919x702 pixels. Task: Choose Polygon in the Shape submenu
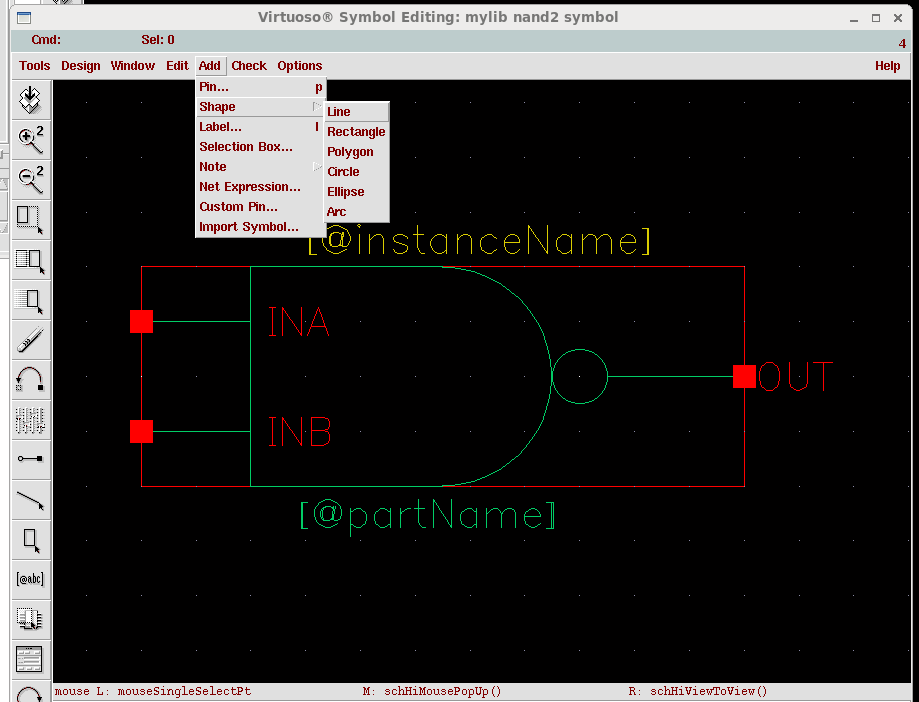tap(349, 151)
